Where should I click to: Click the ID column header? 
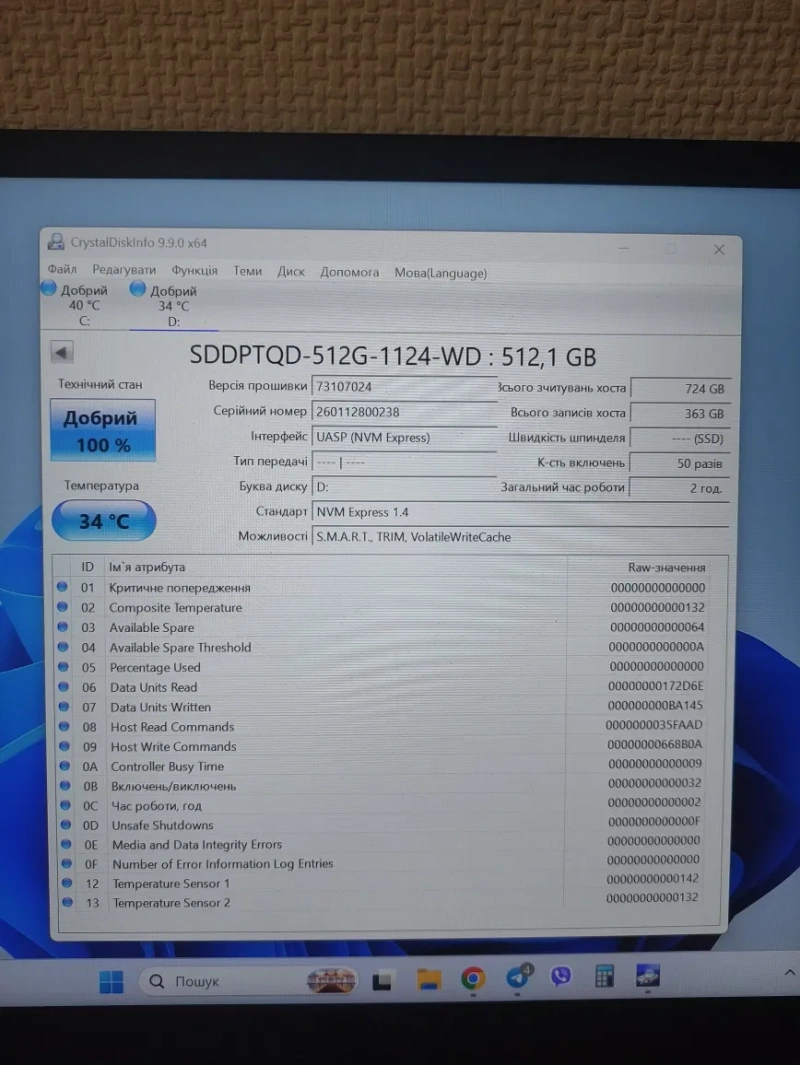coord(88,566)
